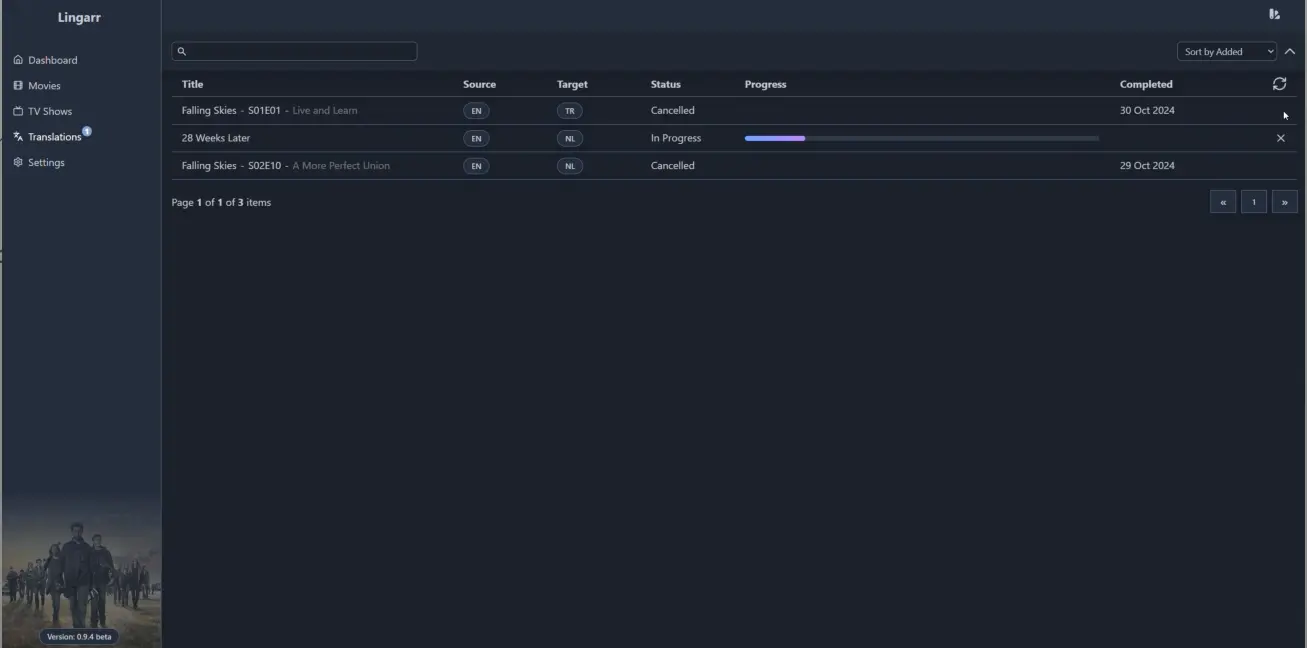Screen dimensions: 1307x648
Task: Click the NL target badge on Falling Skies S02E10
Action: pos(569,165)
